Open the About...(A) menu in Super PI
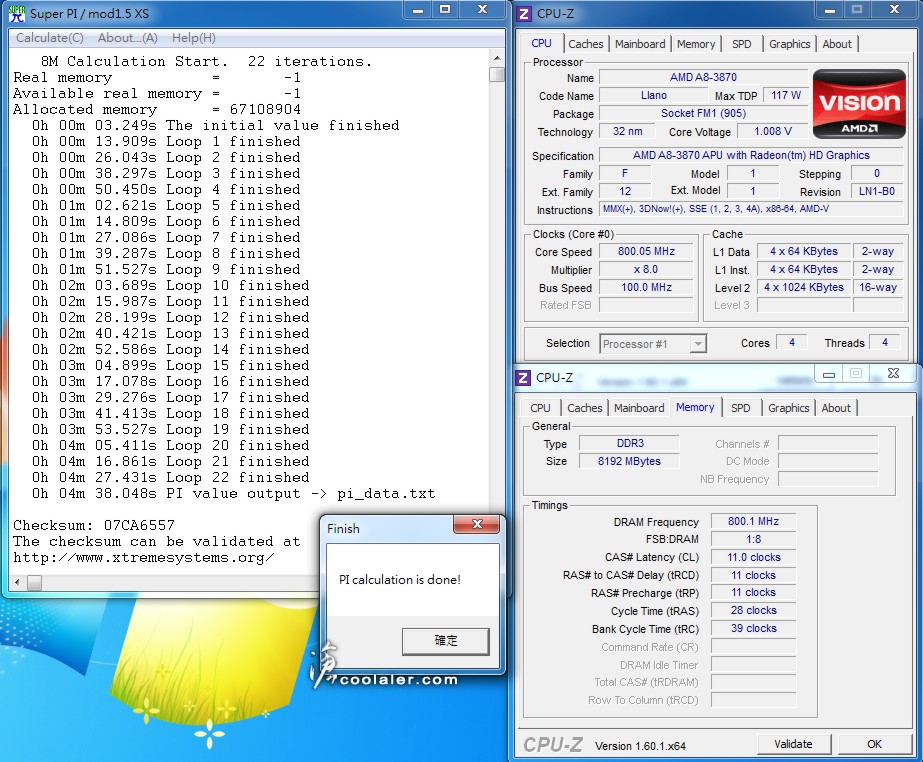The image size is (923, 762). pos(128,38)
